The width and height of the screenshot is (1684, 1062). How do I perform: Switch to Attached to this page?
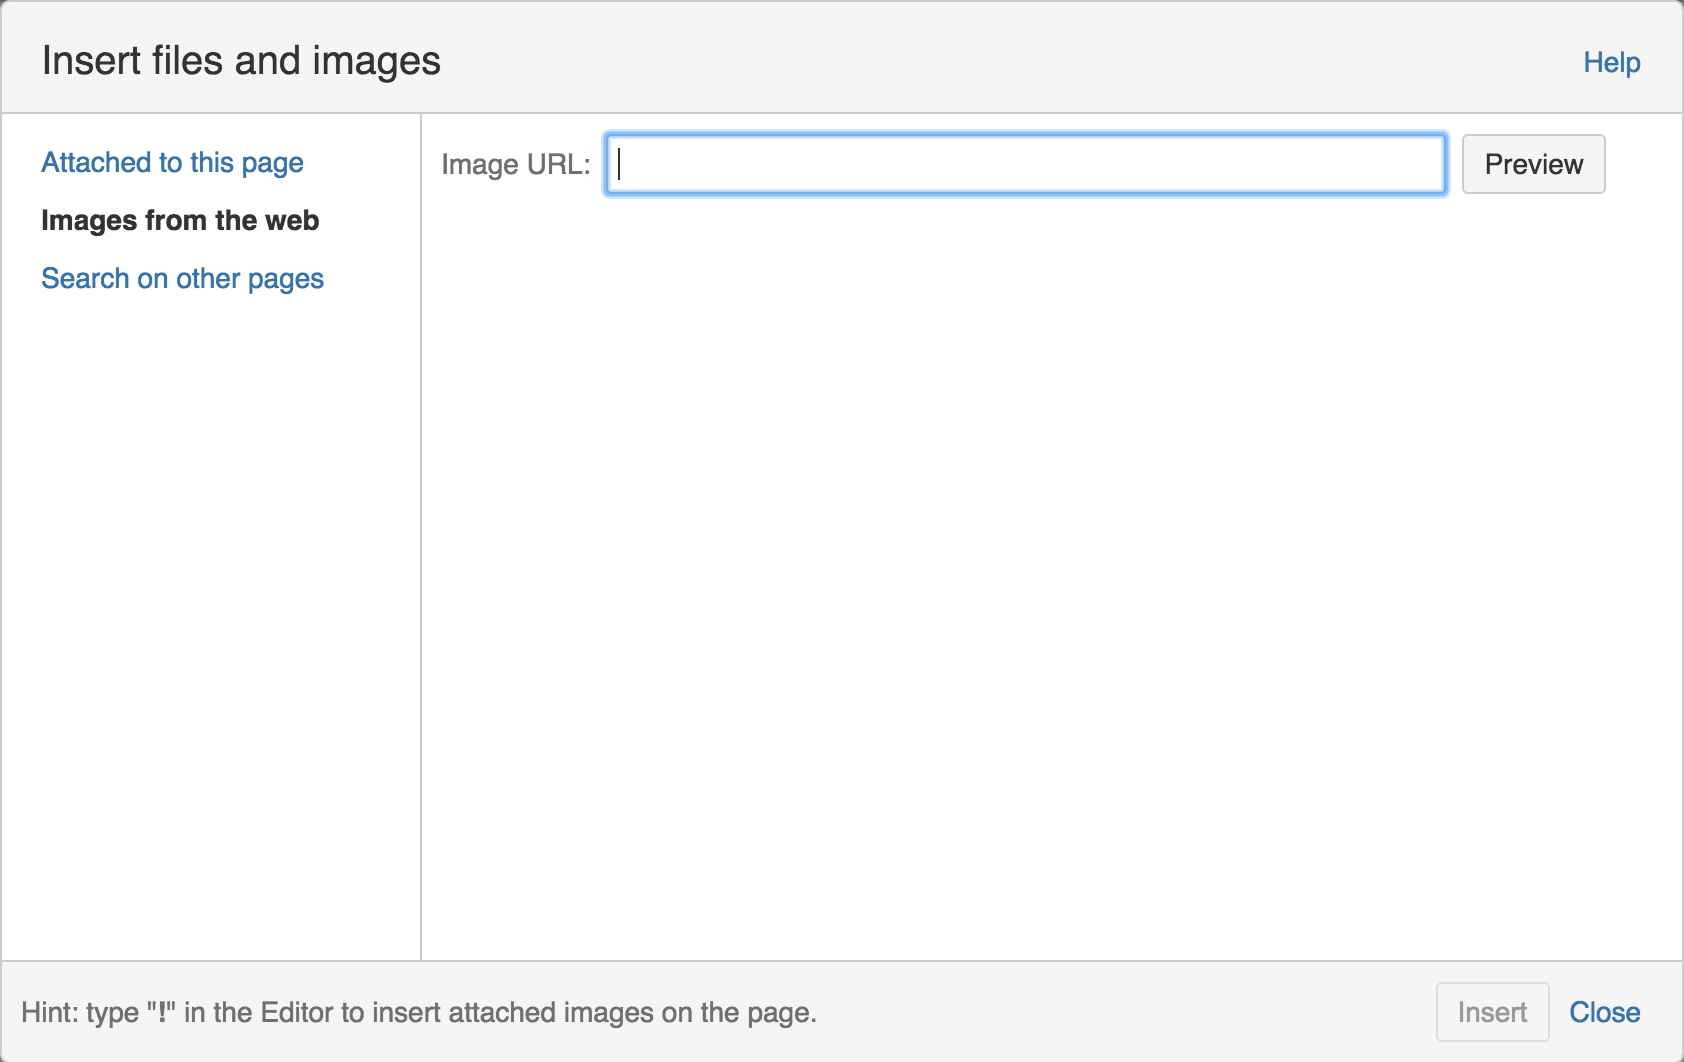tap(172, 162)
